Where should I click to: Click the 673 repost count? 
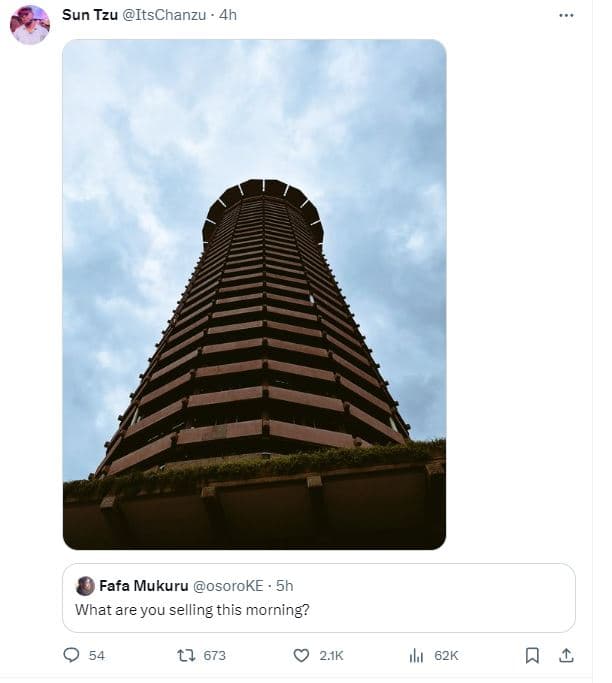coord(214,655)
